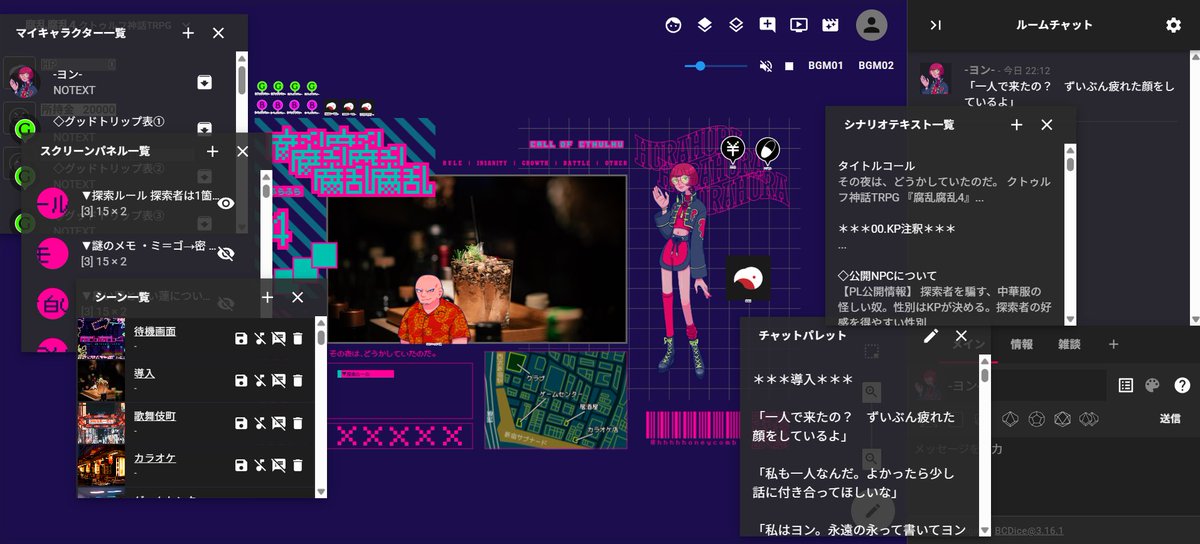Select the red bird logo panel

pyautogui.click(x=748, y=277)
